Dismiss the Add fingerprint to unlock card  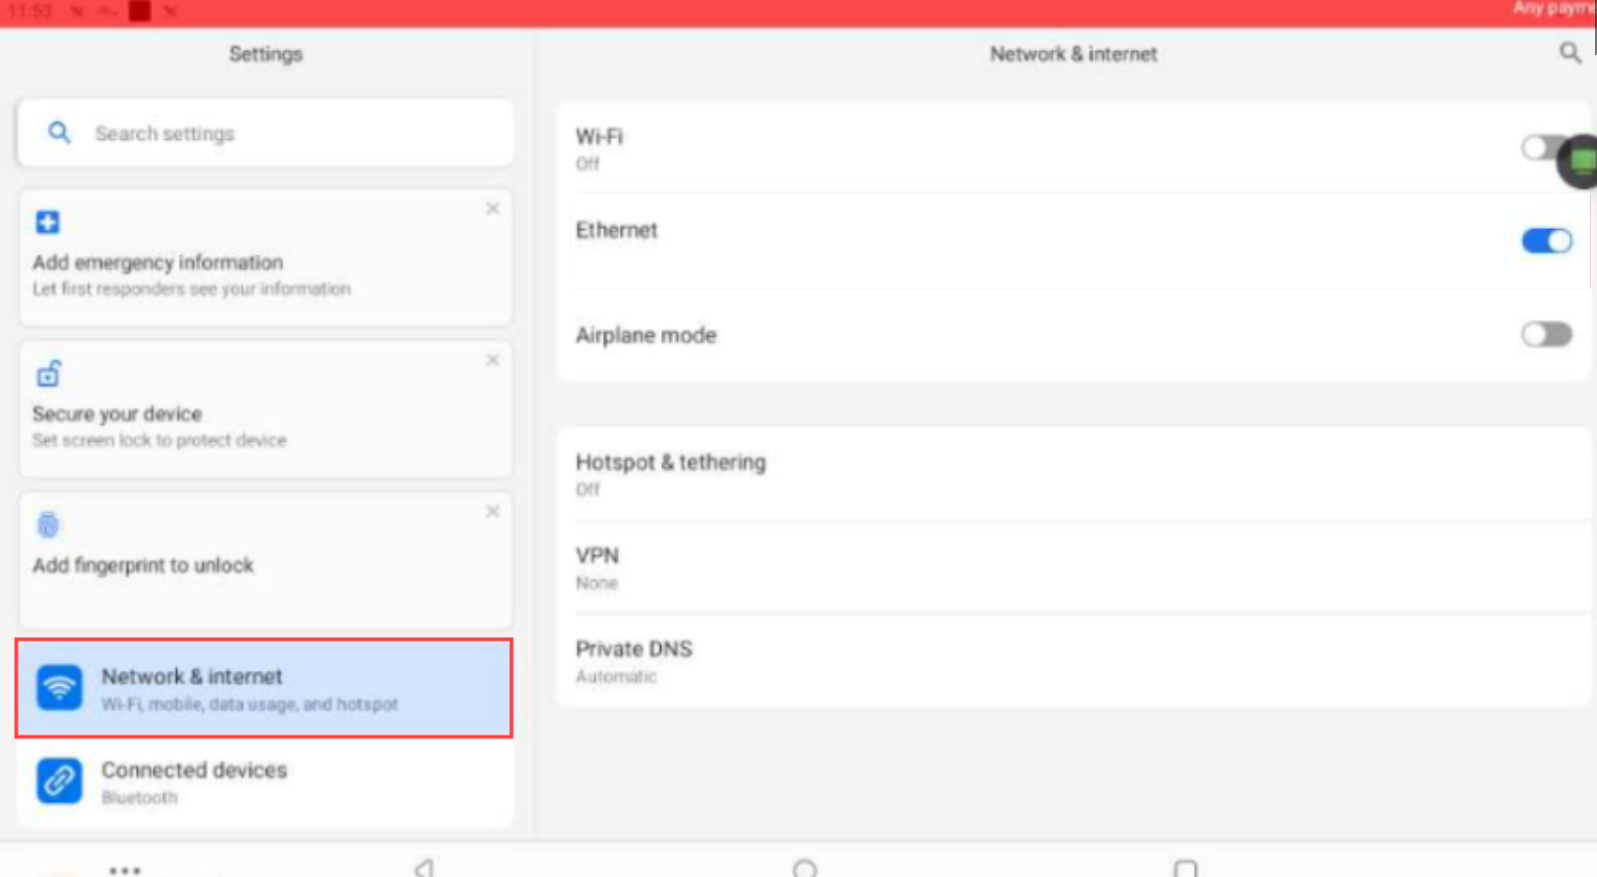pyautogui.click(x=492, y=511)
